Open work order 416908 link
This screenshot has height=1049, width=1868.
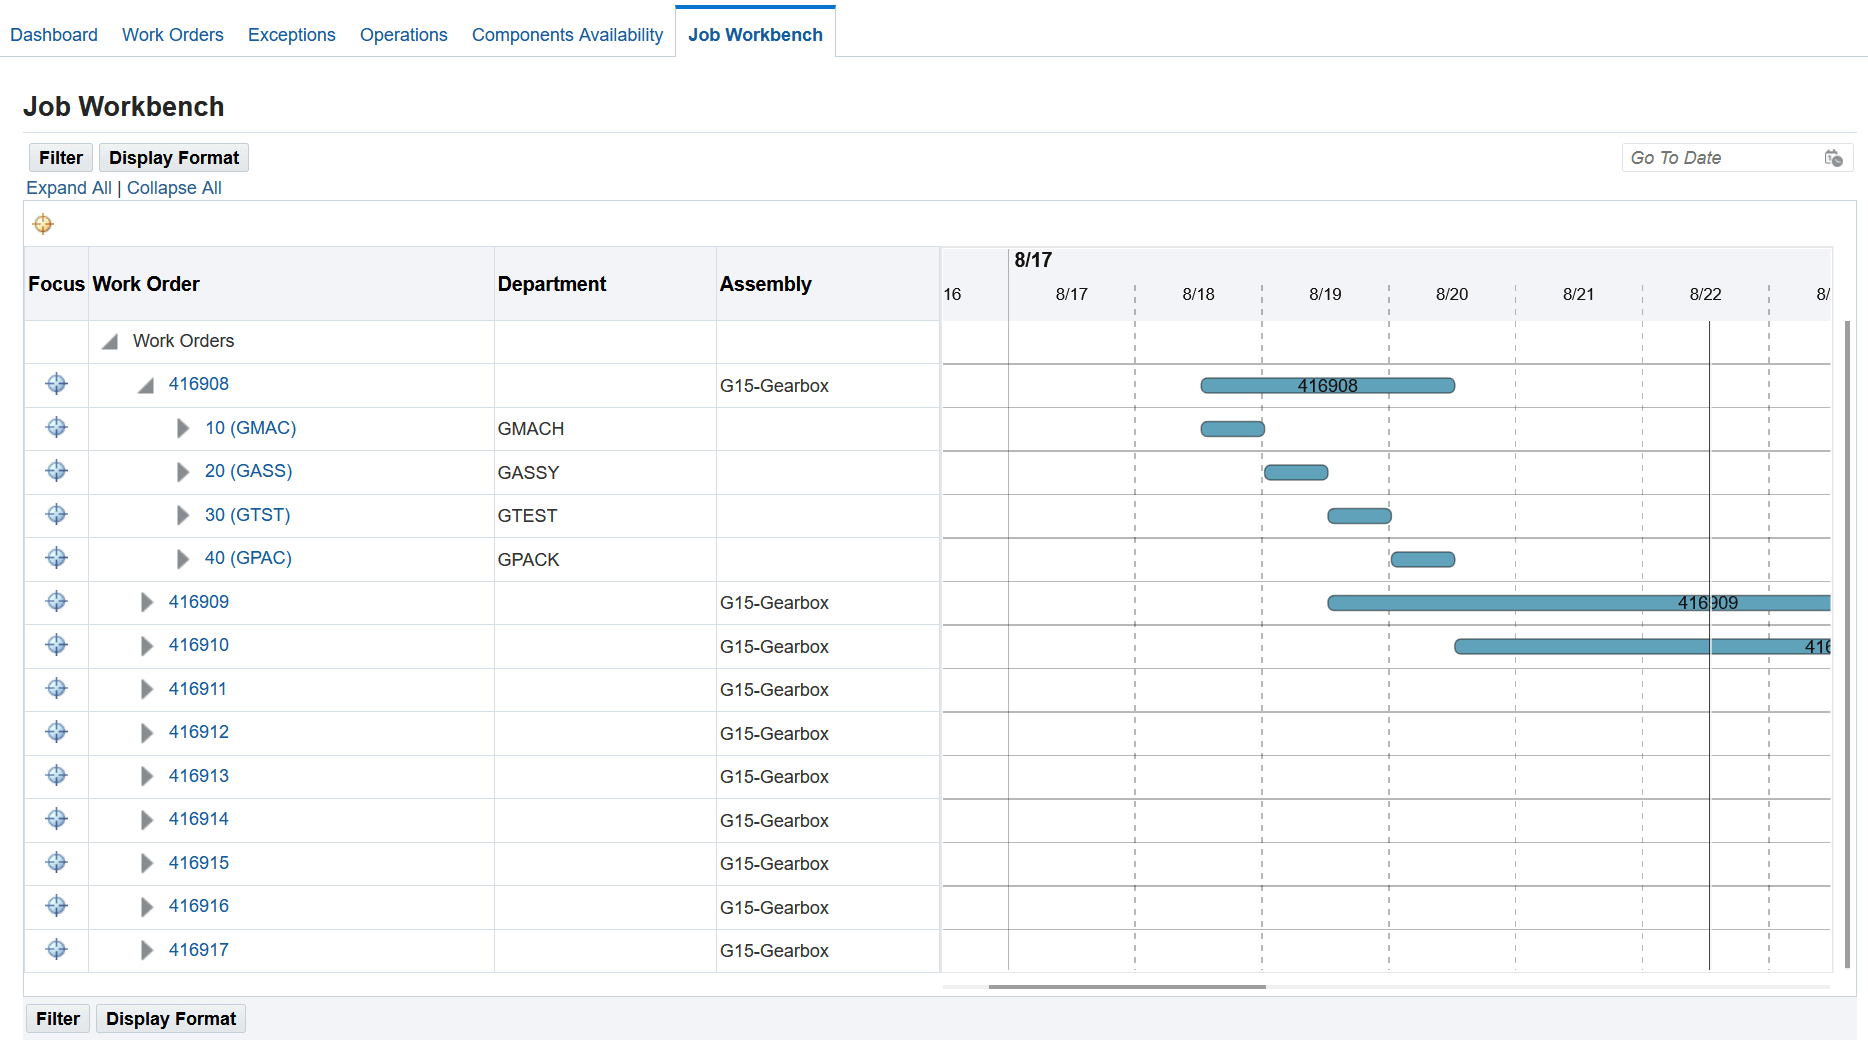point(199,384)
